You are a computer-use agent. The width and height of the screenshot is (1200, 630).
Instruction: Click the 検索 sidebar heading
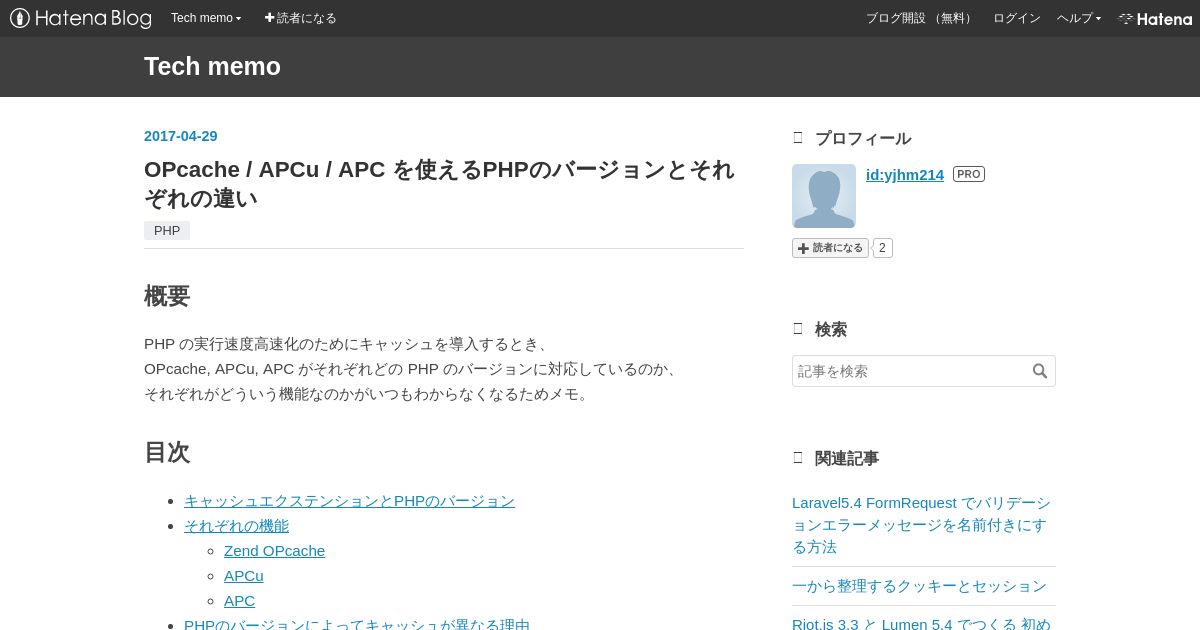[x=831, y=329]
